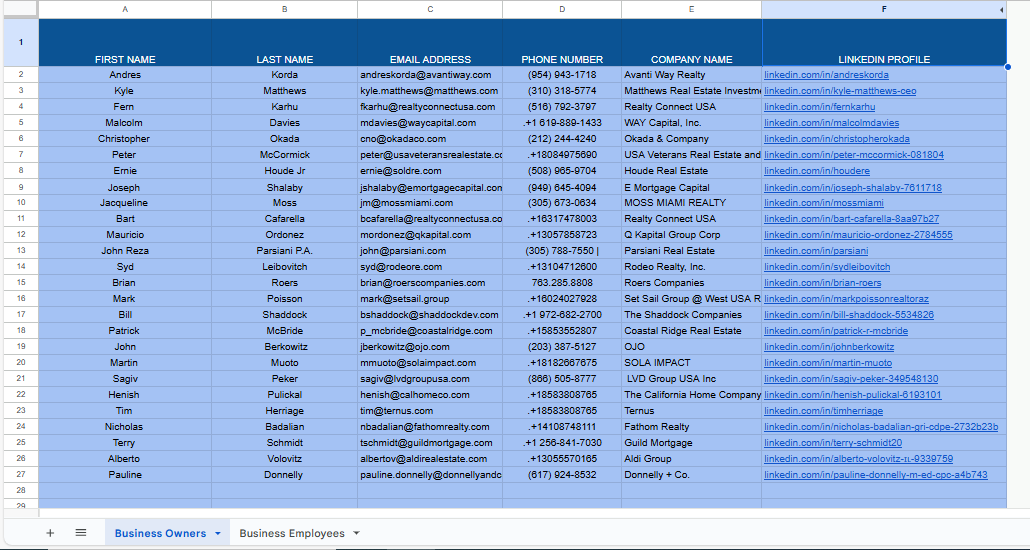Click the FIRST NAME header cell

click(x=125, y=43)
